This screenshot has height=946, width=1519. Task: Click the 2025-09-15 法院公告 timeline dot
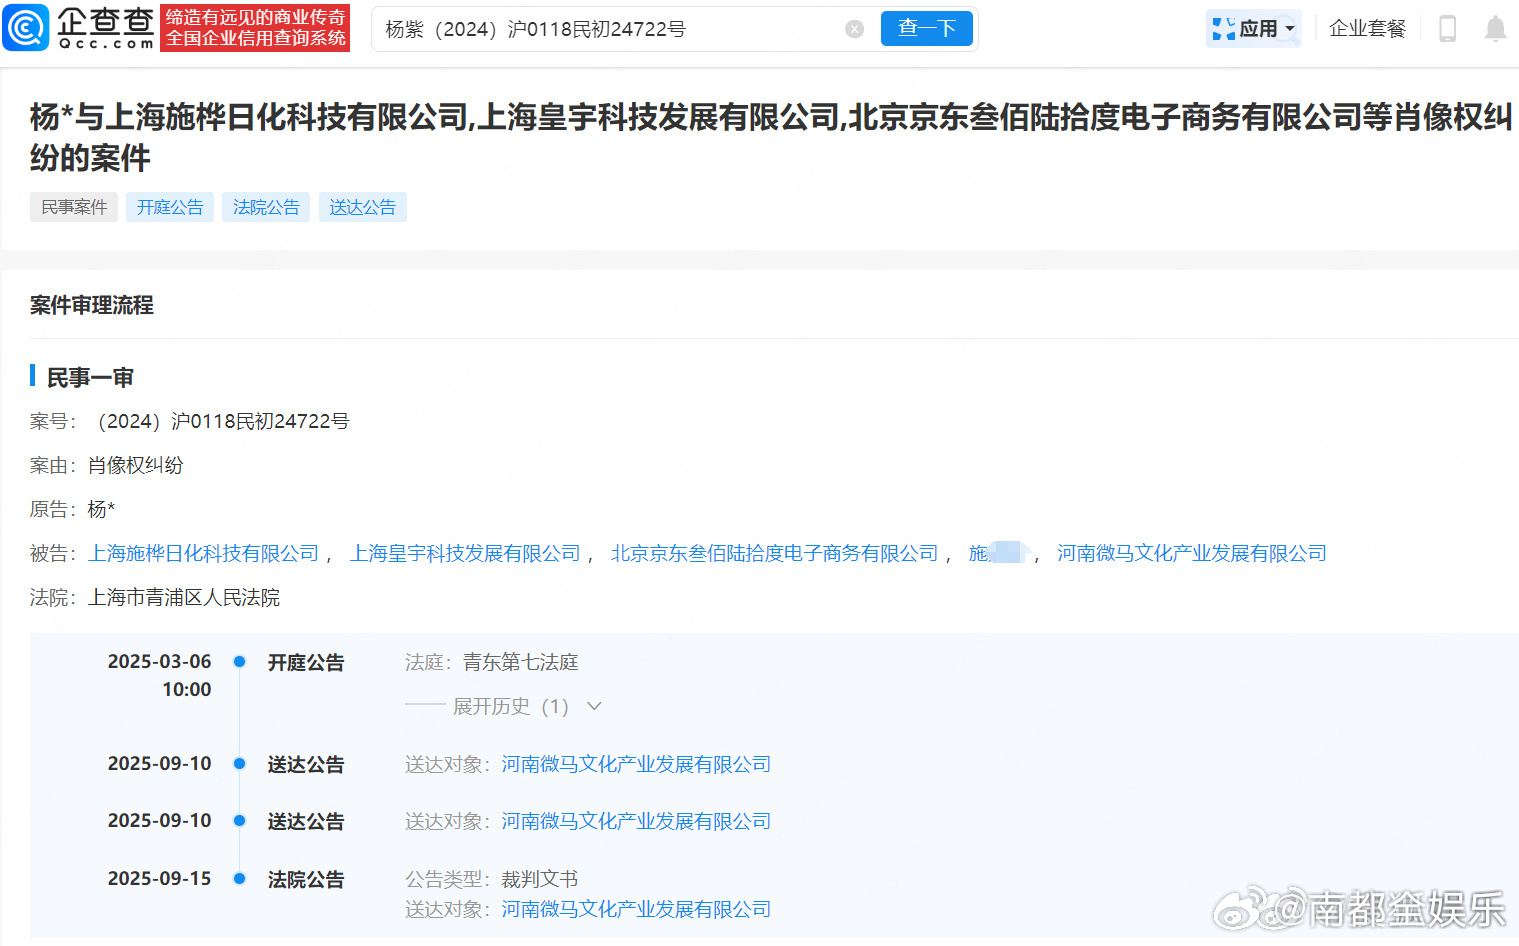(240, 878)
